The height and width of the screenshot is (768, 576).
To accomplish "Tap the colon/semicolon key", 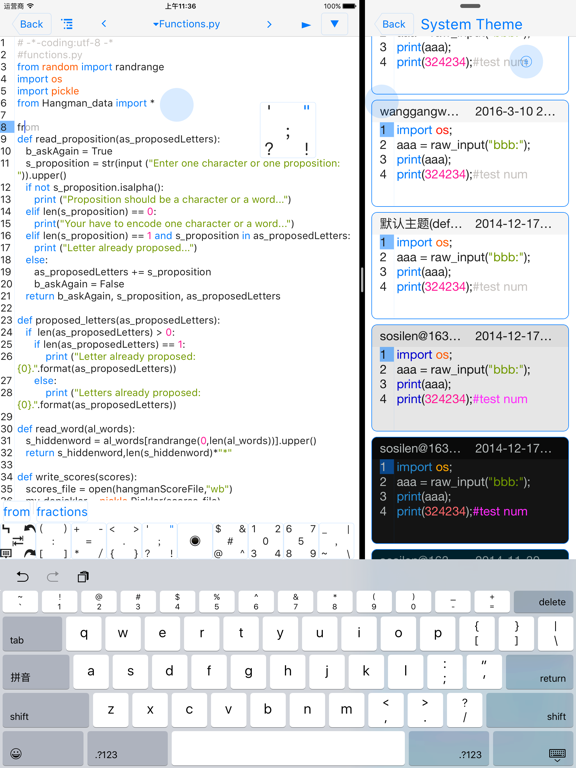I will click(445, 672).
